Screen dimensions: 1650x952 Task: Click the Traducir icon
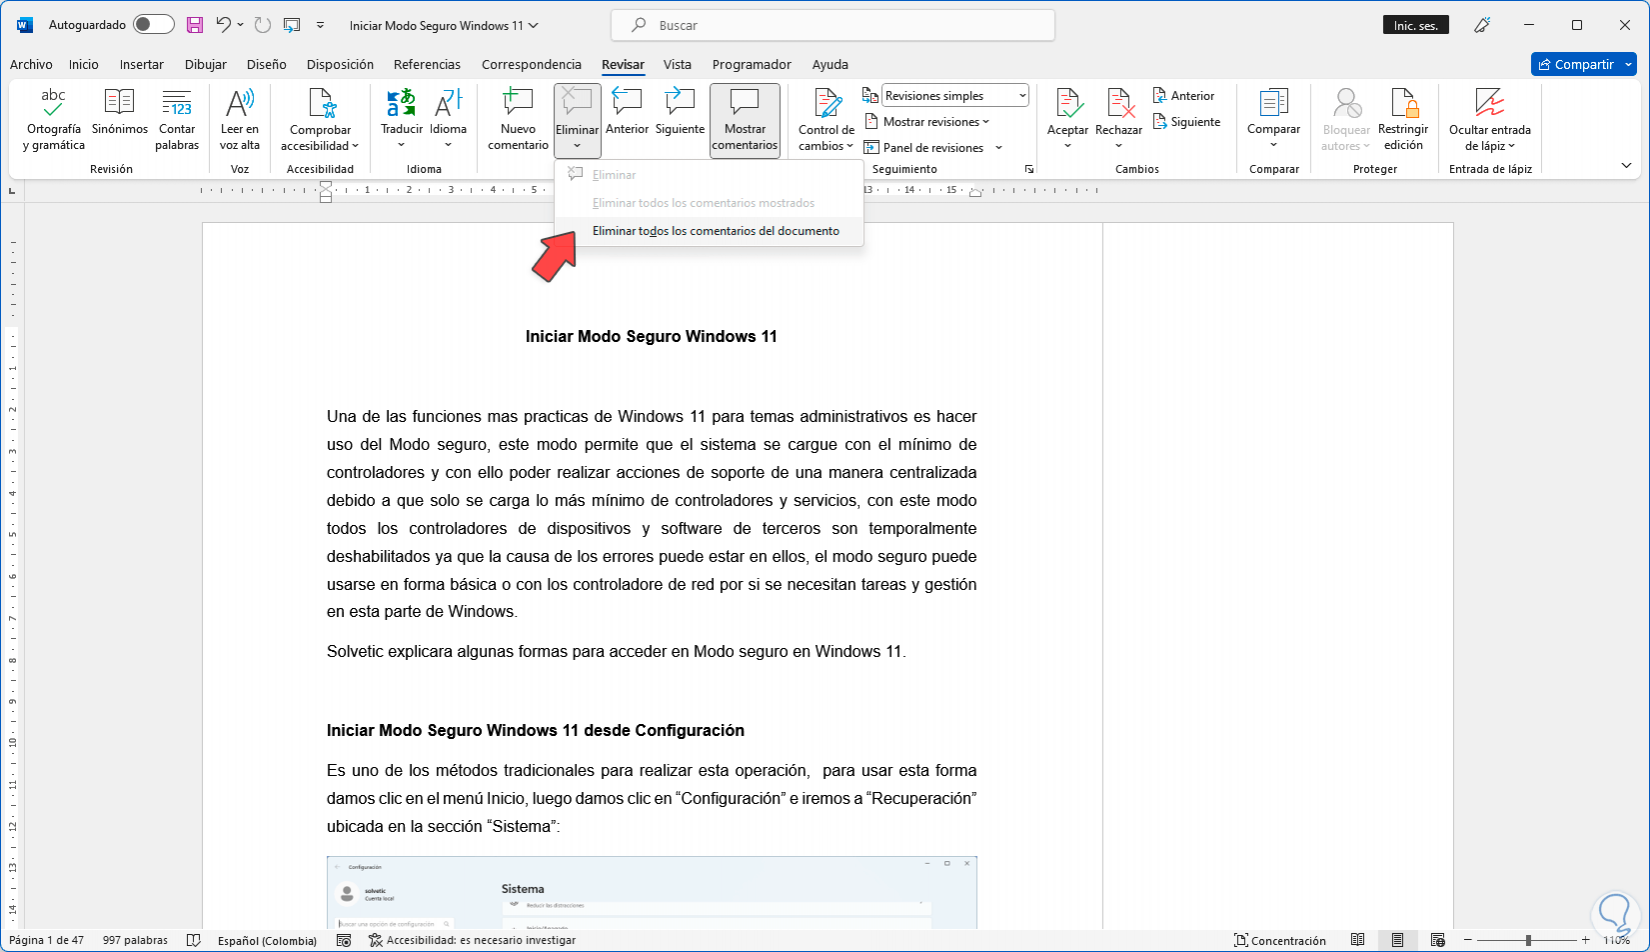point(402,102)
